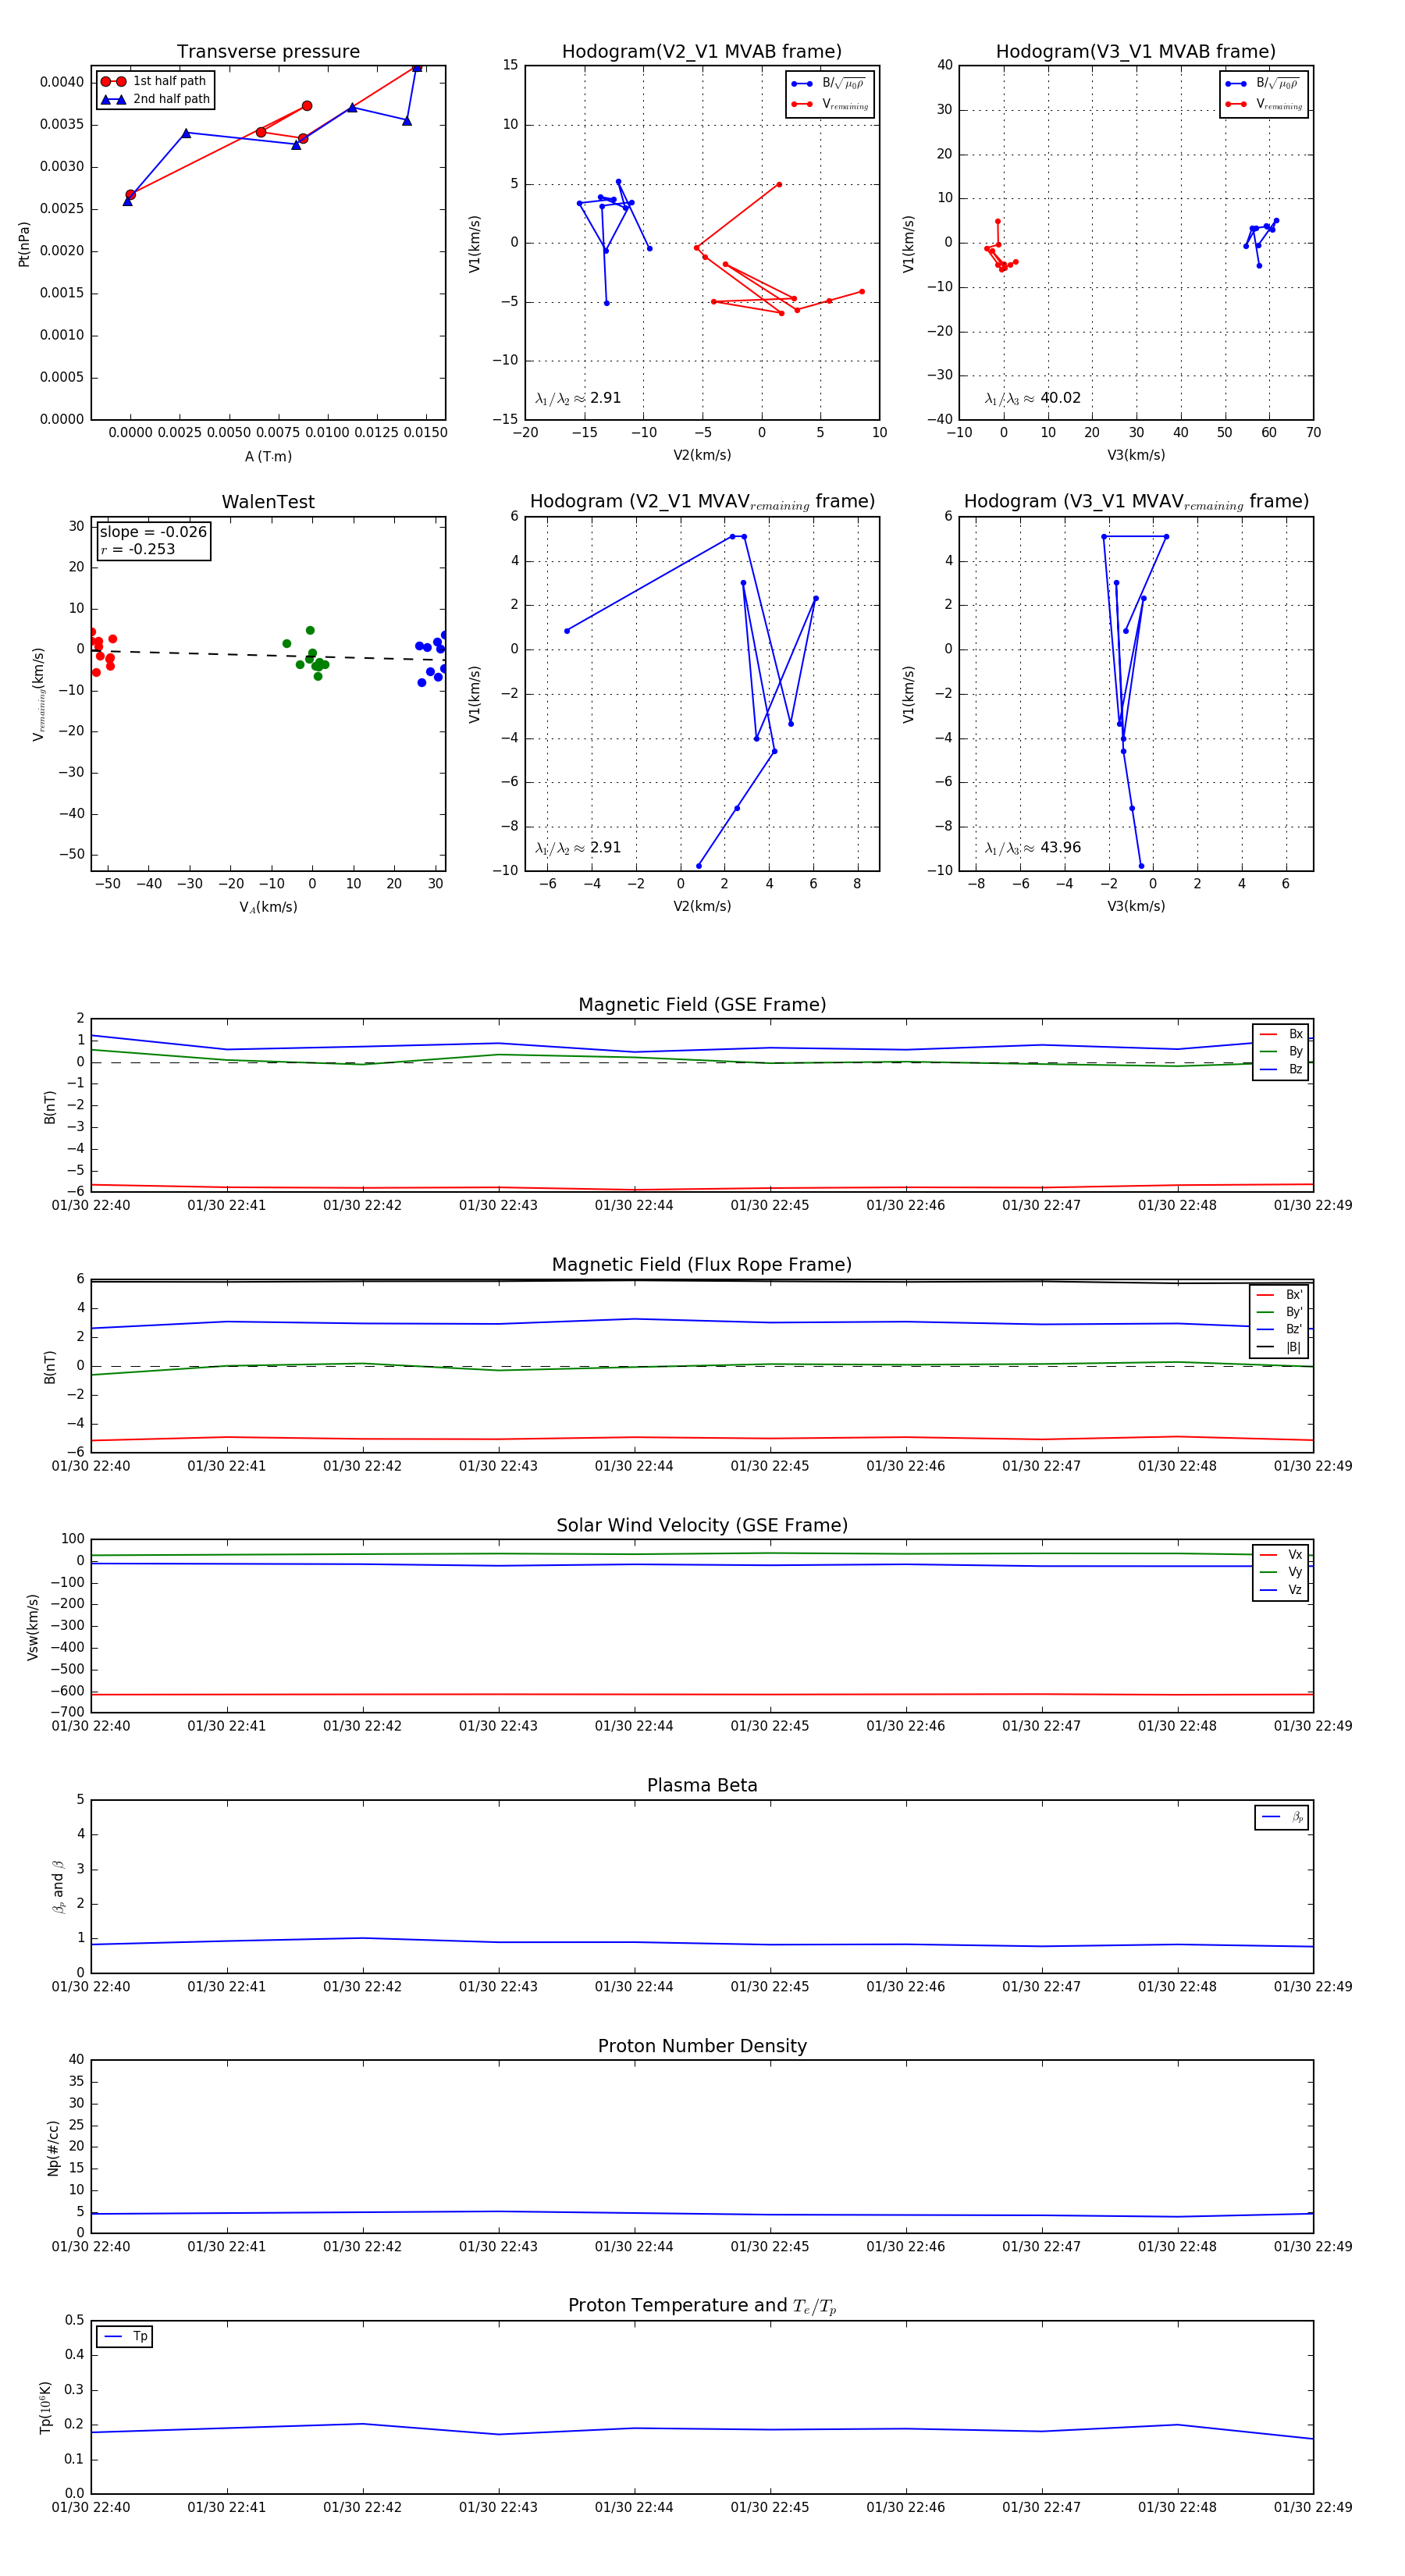Click the Tp legend entry
This screenshot has height=2576, width=1405.
tap(125, 2336)
